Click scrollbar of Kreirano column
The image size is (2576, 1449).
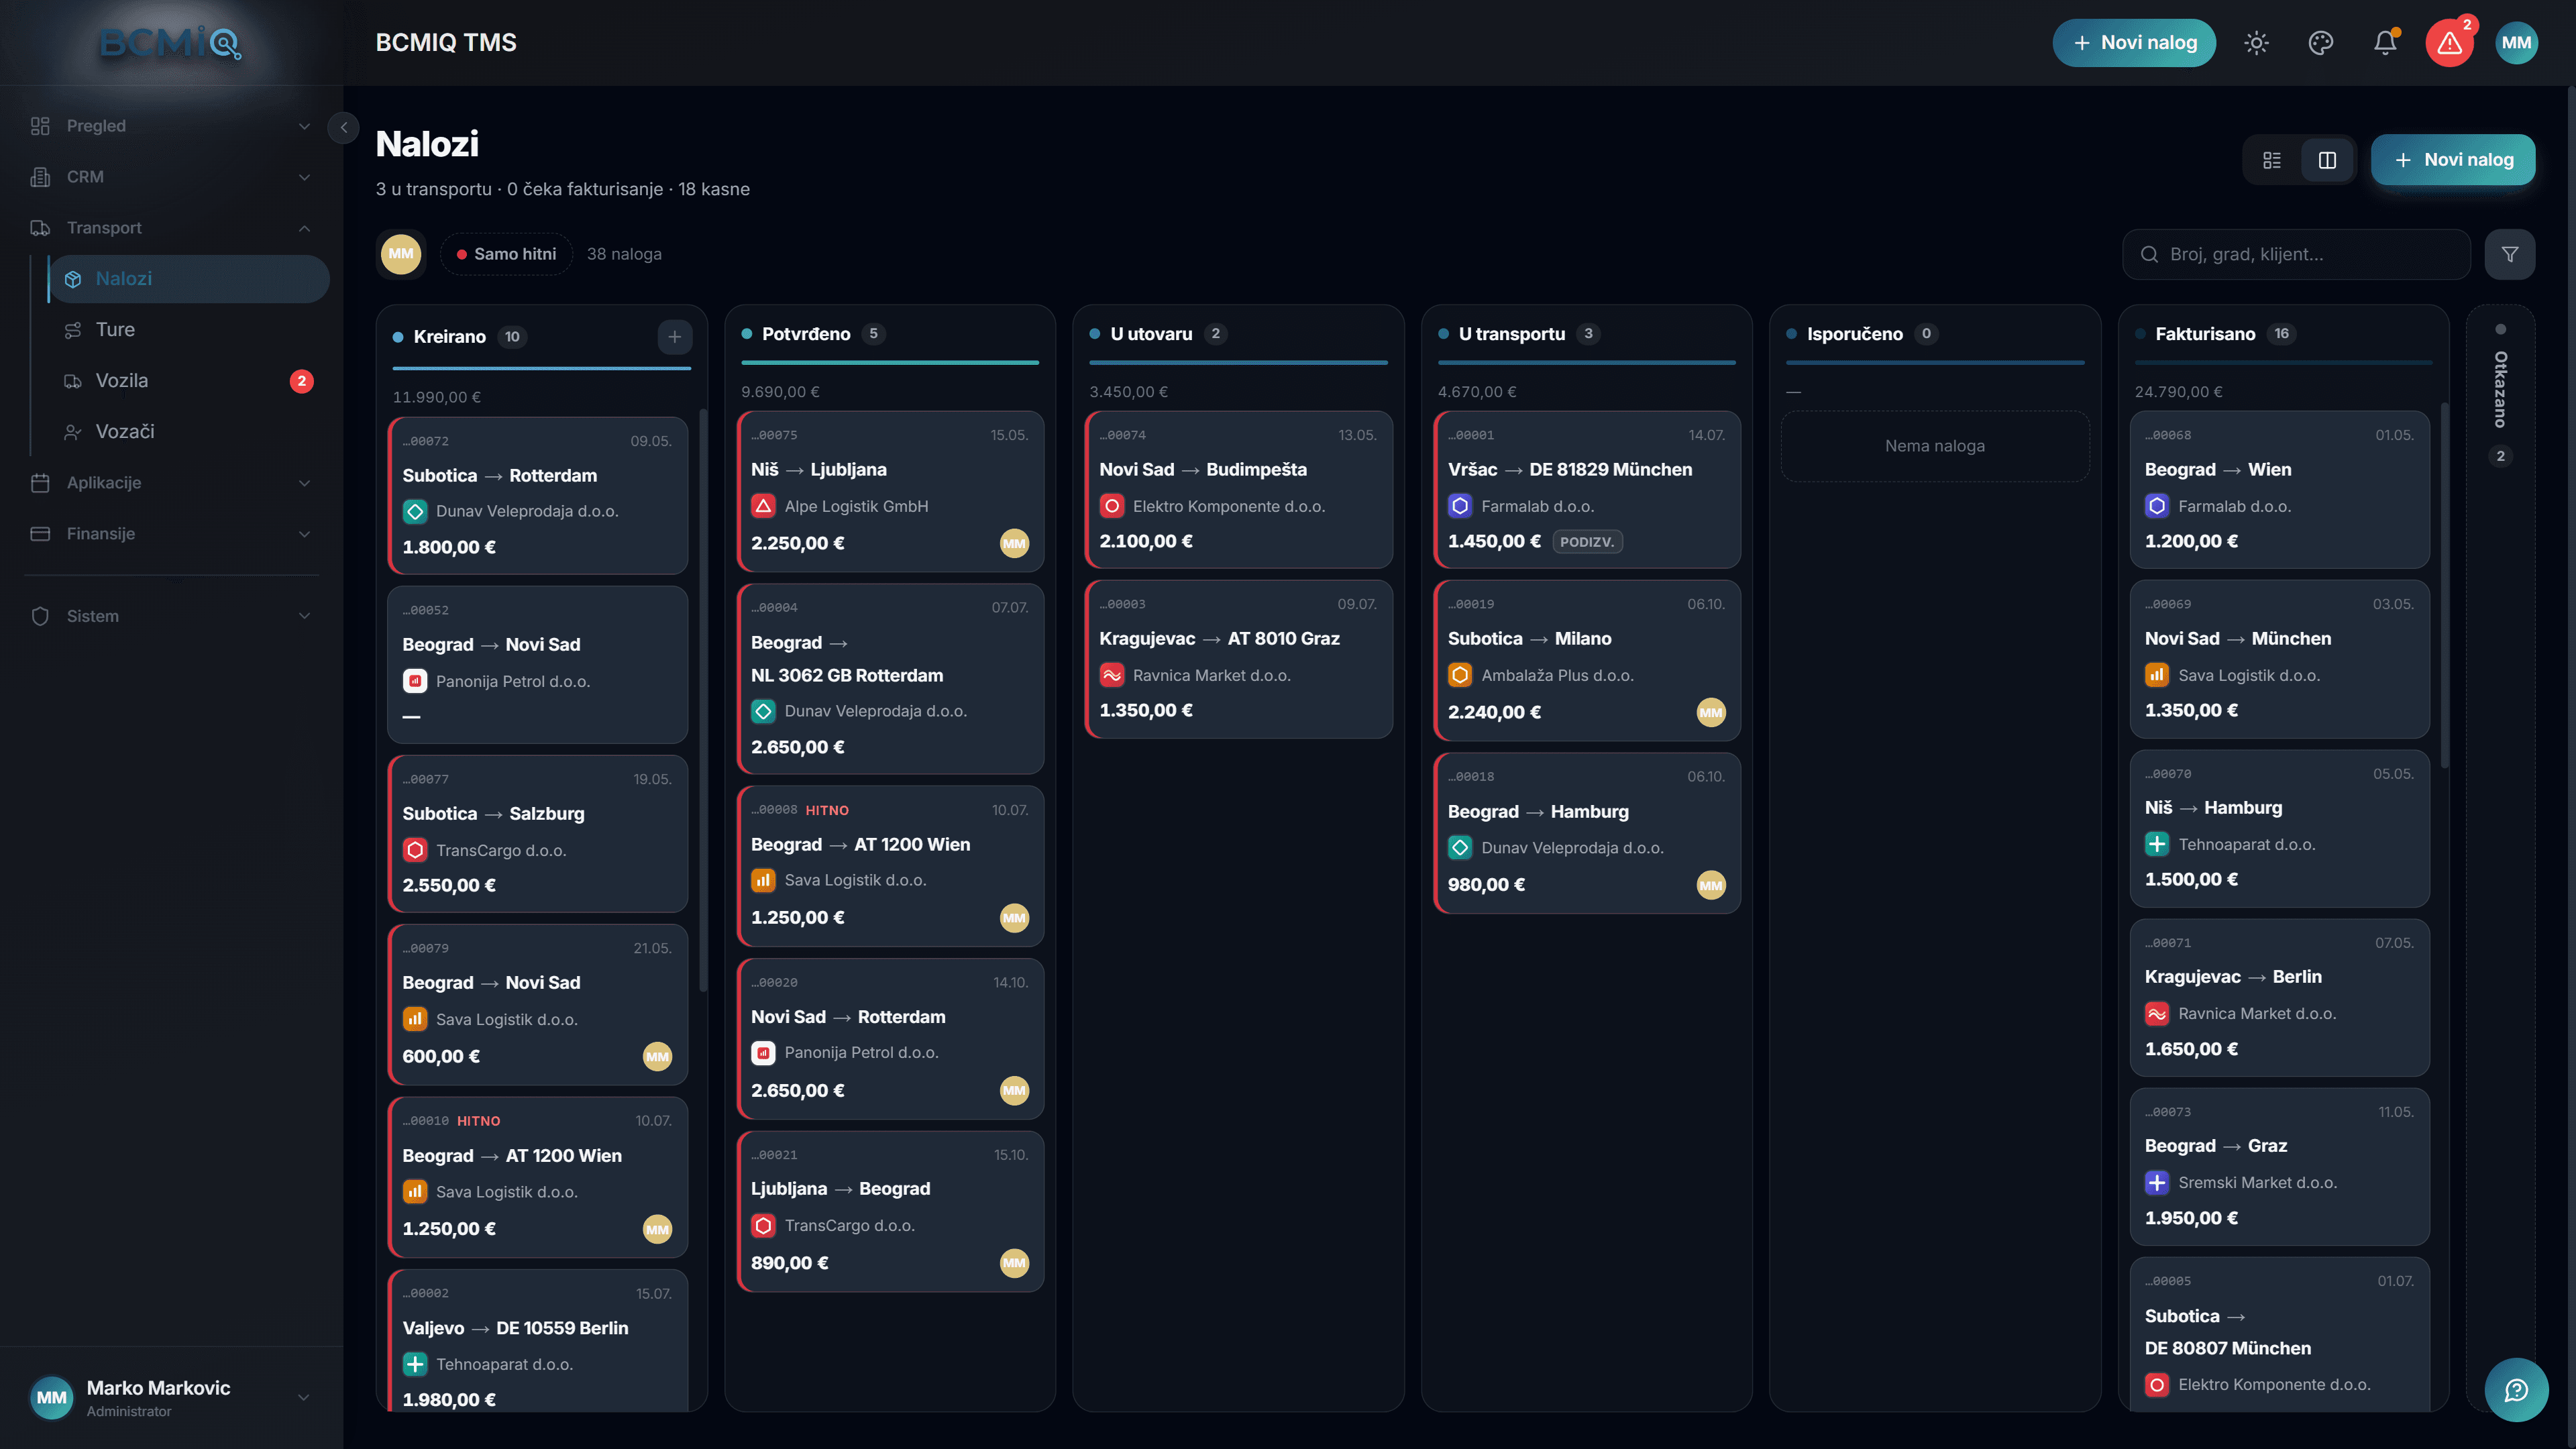tap(703, 700)
